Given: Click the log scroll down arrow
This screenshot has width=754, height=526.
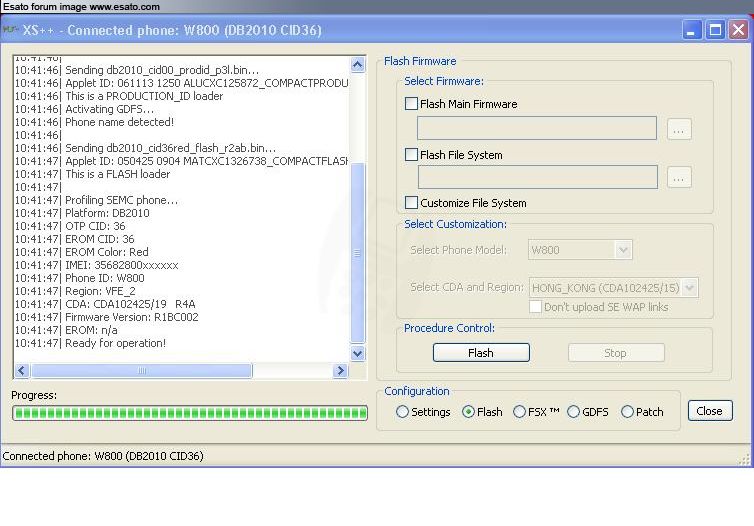Looking at the screenshot, I should coord(358,353).
